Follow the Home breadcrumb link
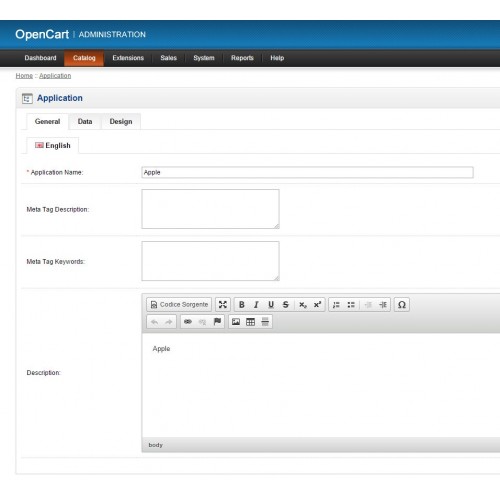The height and width of the screenshot is (500, 500). click(24, 76)
